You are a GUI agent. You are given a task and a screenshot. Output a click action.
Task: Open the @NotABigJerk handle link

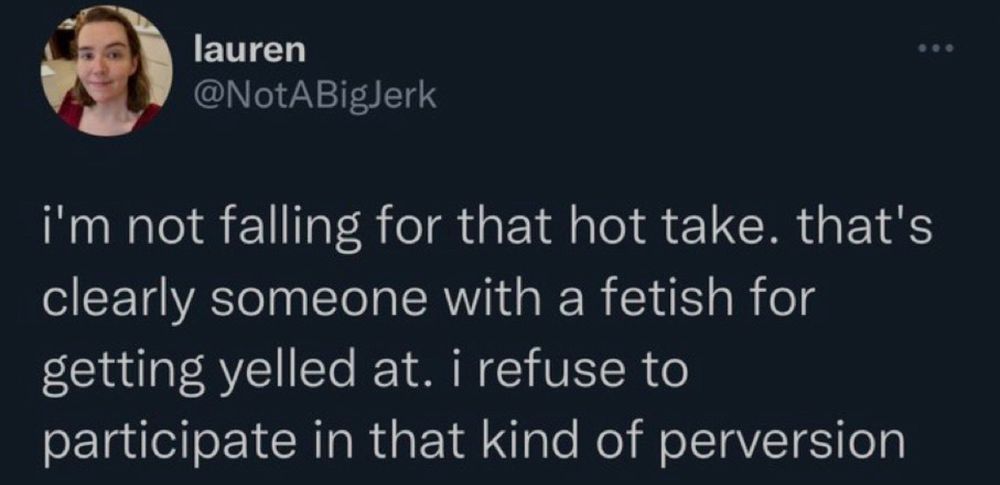coord(315,96)
